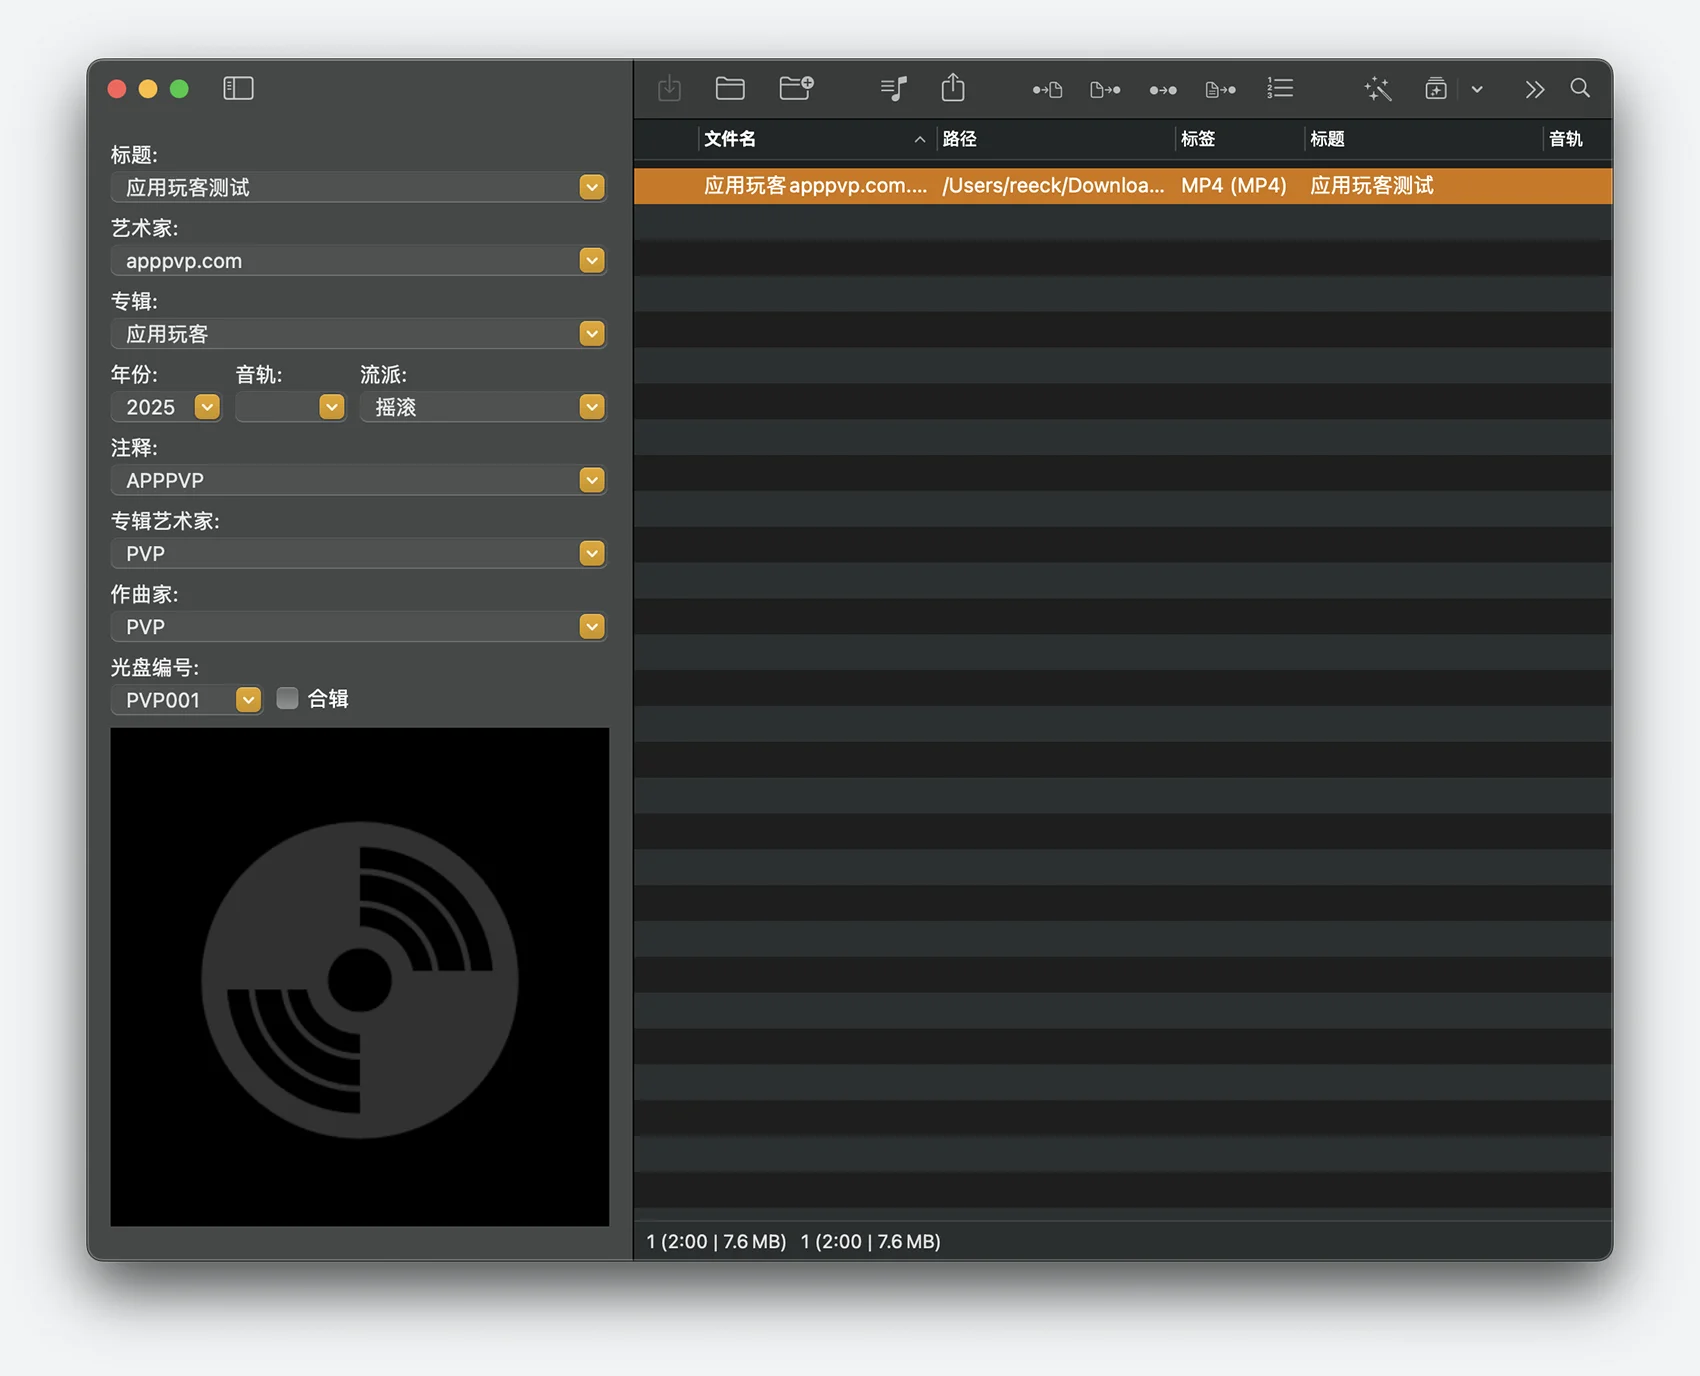The image size is (1700, 1376).
Task: Open the 标题 field dropdown arrow
Action: pos(592,187)
